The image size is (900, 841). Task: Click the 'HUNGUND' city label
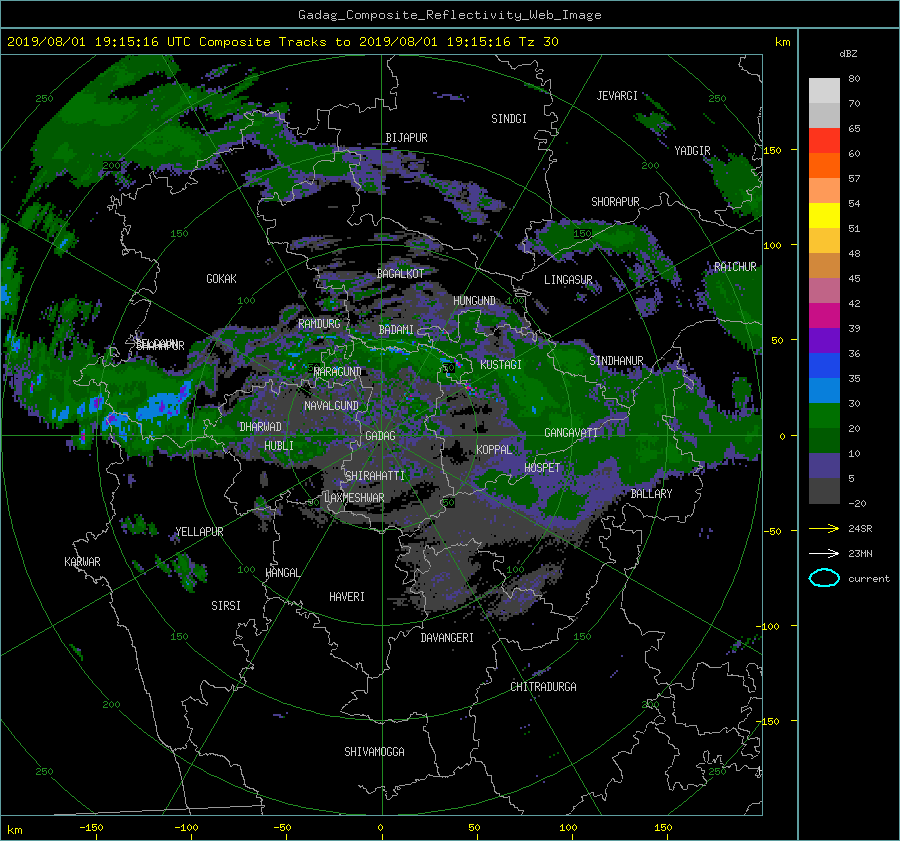[474, 301]
